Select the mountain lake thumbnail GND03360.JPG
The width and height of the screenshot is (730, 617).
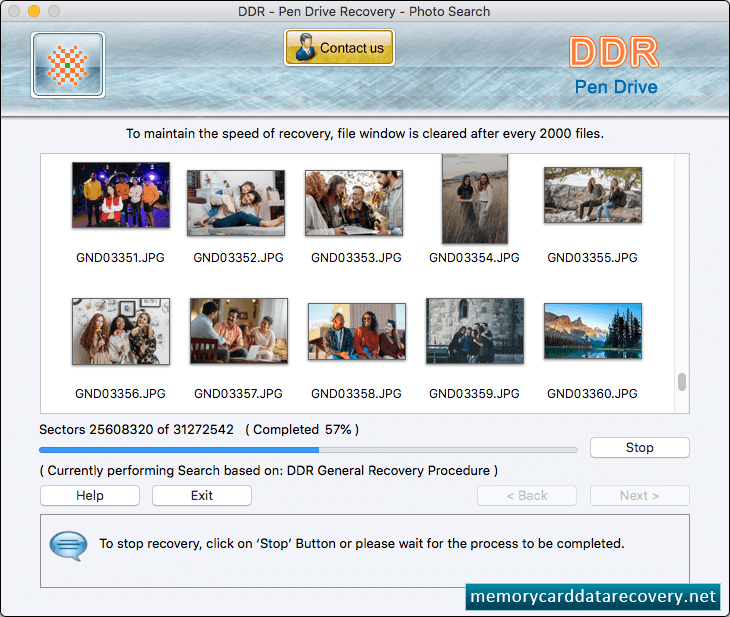click(593, 331)
